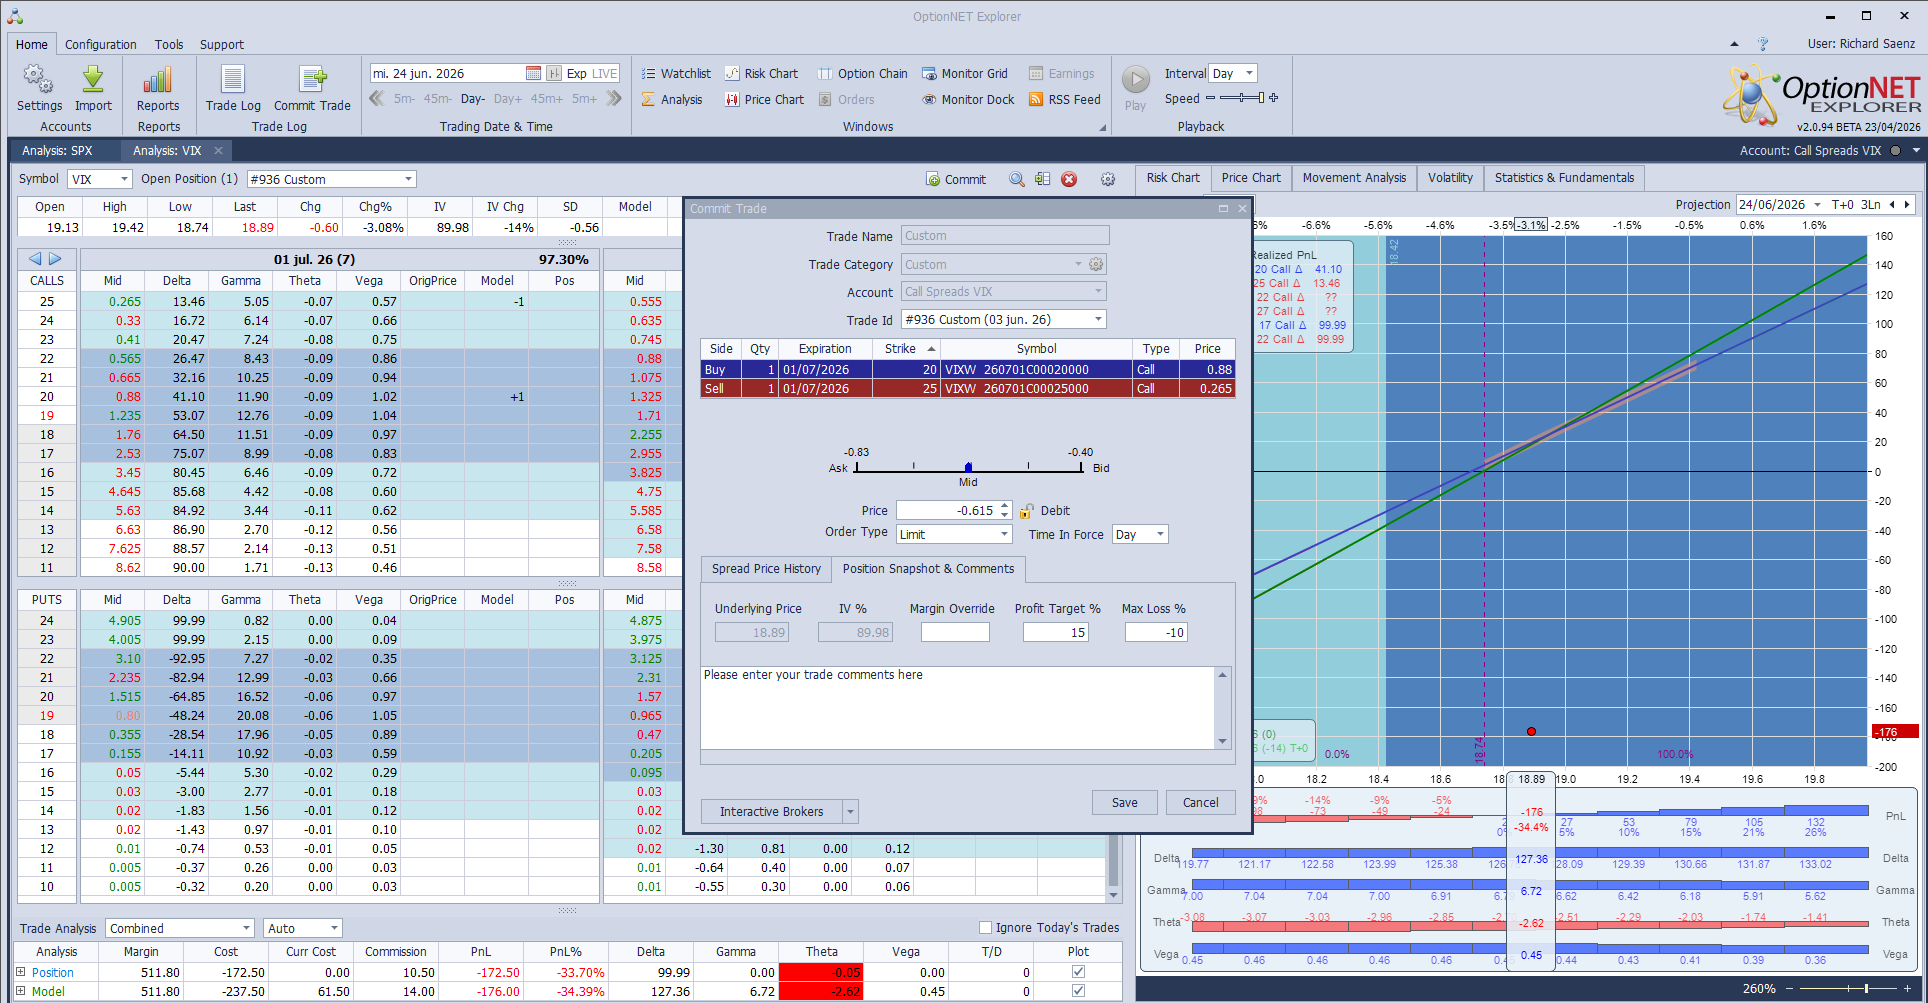Click the Trade Category gear icon
Viewport: 1928px width, 1003px height.
(1096, 264)
